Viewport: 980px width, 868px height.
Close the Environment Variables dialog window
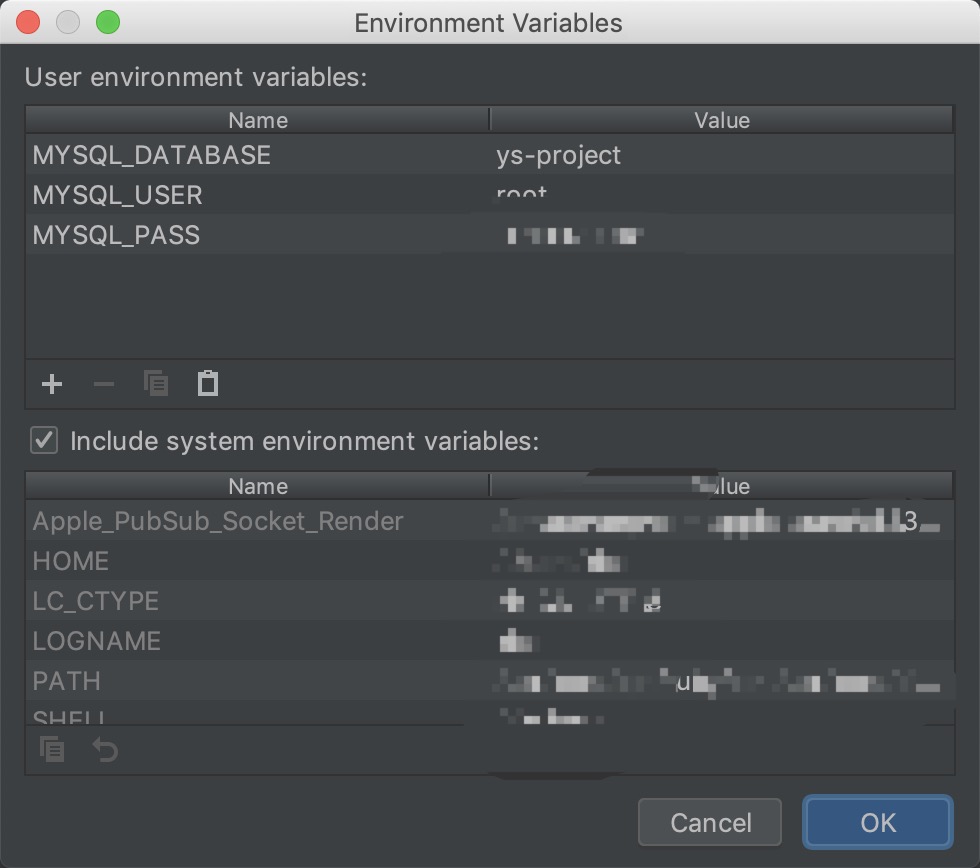28,22
